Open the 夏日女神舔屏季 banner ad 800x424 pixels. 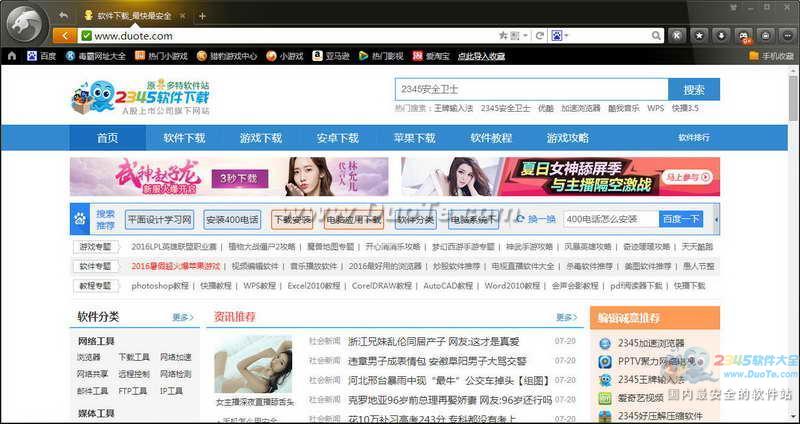pos(561,177)
